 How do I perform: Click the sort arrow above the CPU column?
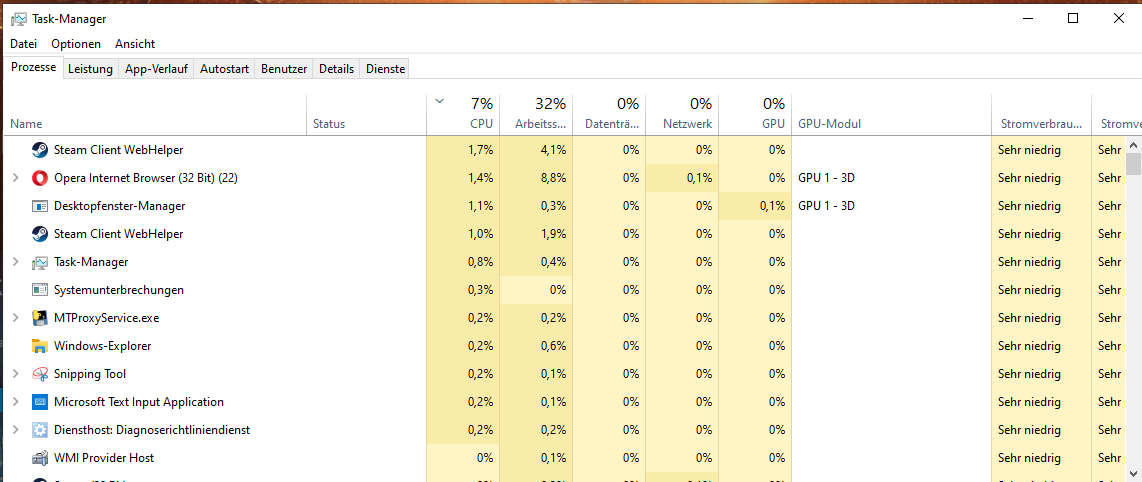click(x=439, y=102)
